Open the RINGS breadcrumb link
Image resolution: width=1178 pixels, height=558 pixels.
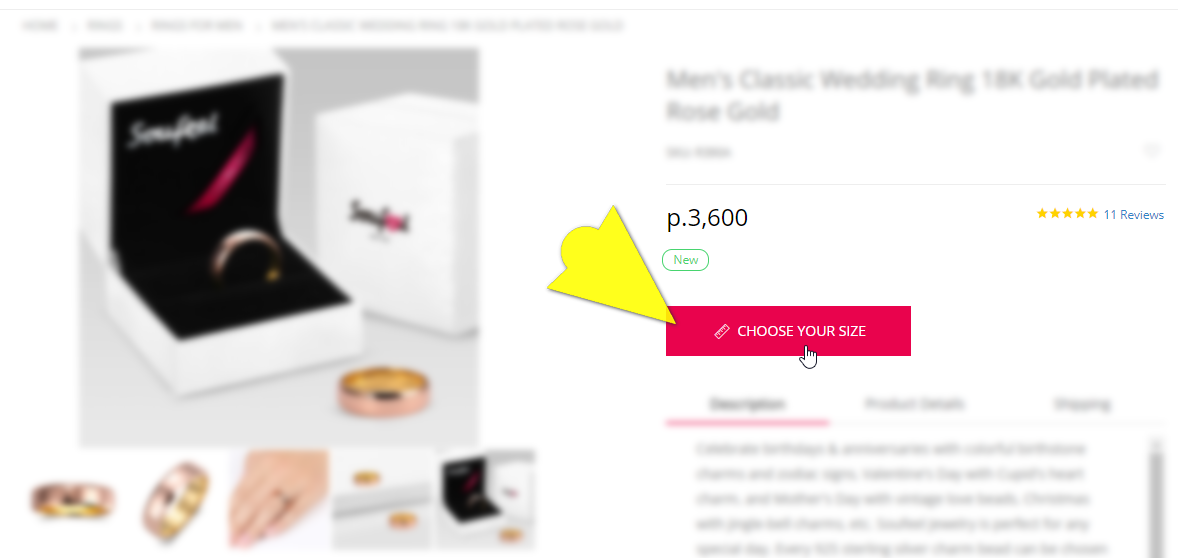click(x=105, y=26)
